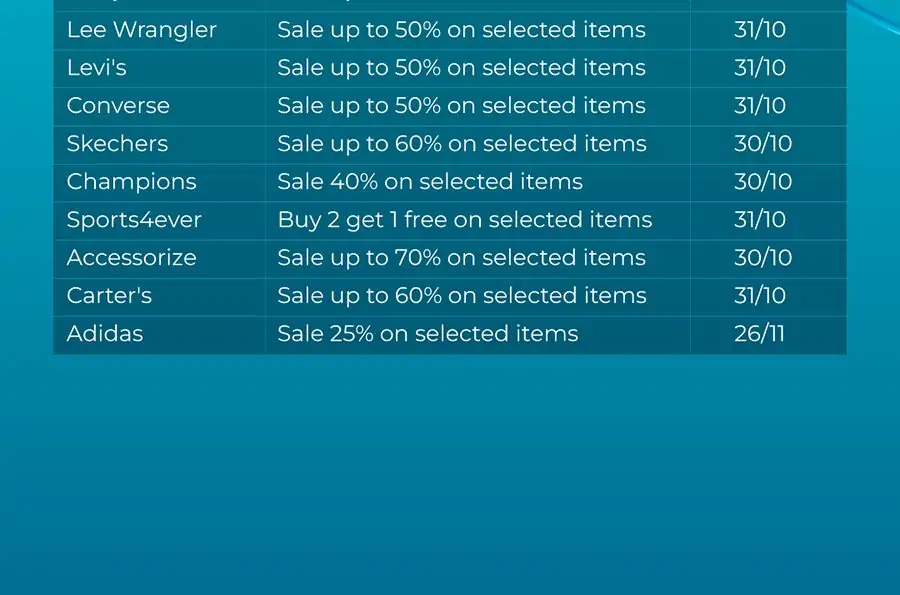Click Buy 2 get 1 free offer
Screen dimensions: 900x595
pyautogui.click(x=465, y=220)
